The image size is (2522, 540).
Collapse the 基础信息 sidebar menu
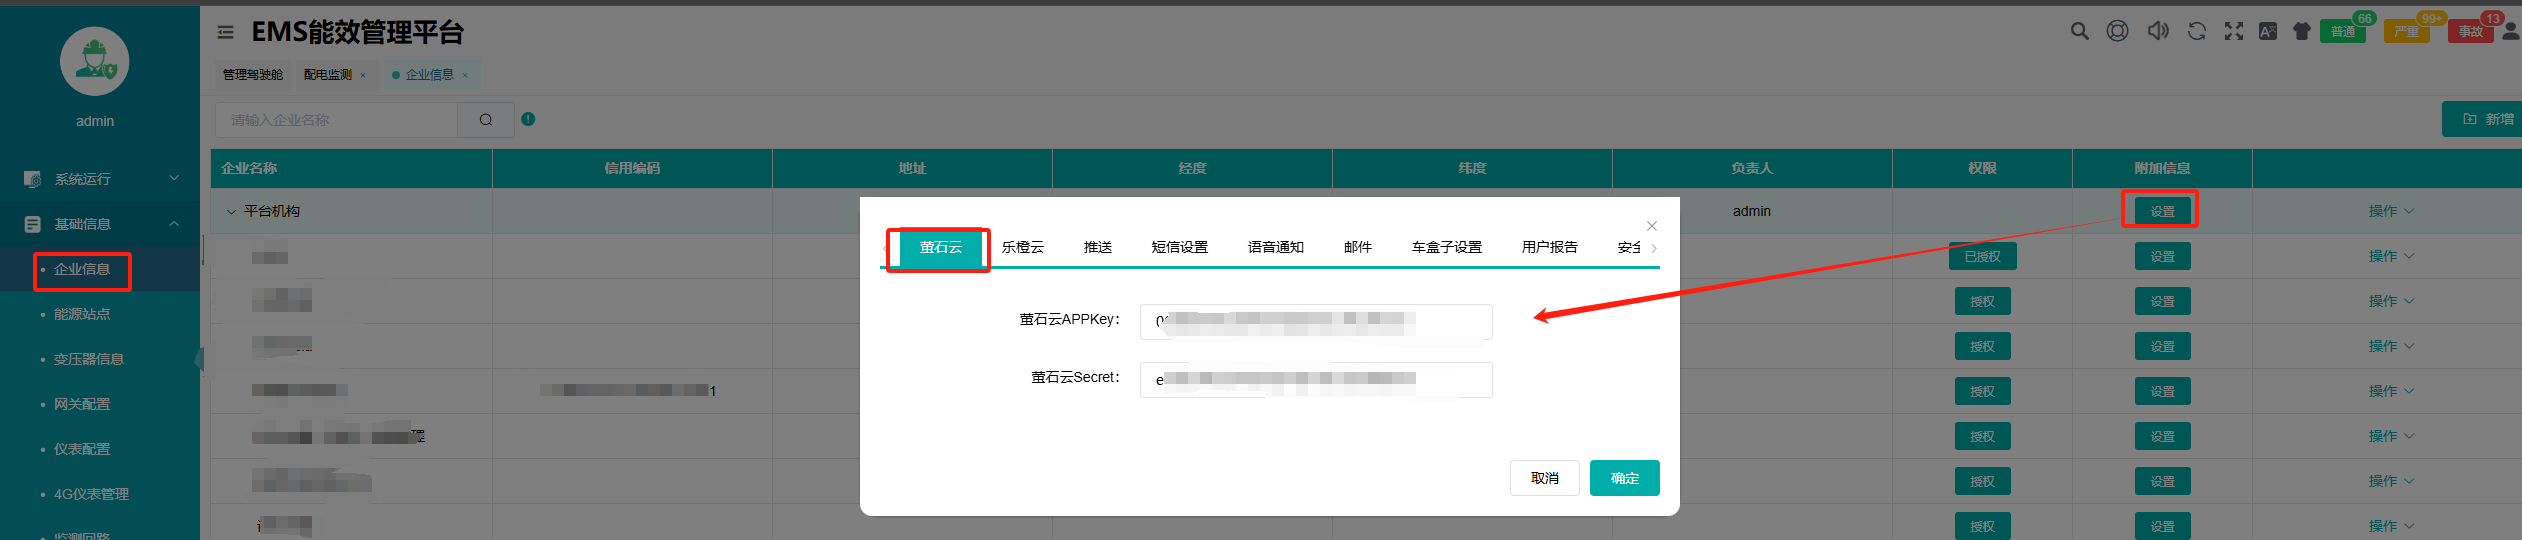click(x=100, y=224)
